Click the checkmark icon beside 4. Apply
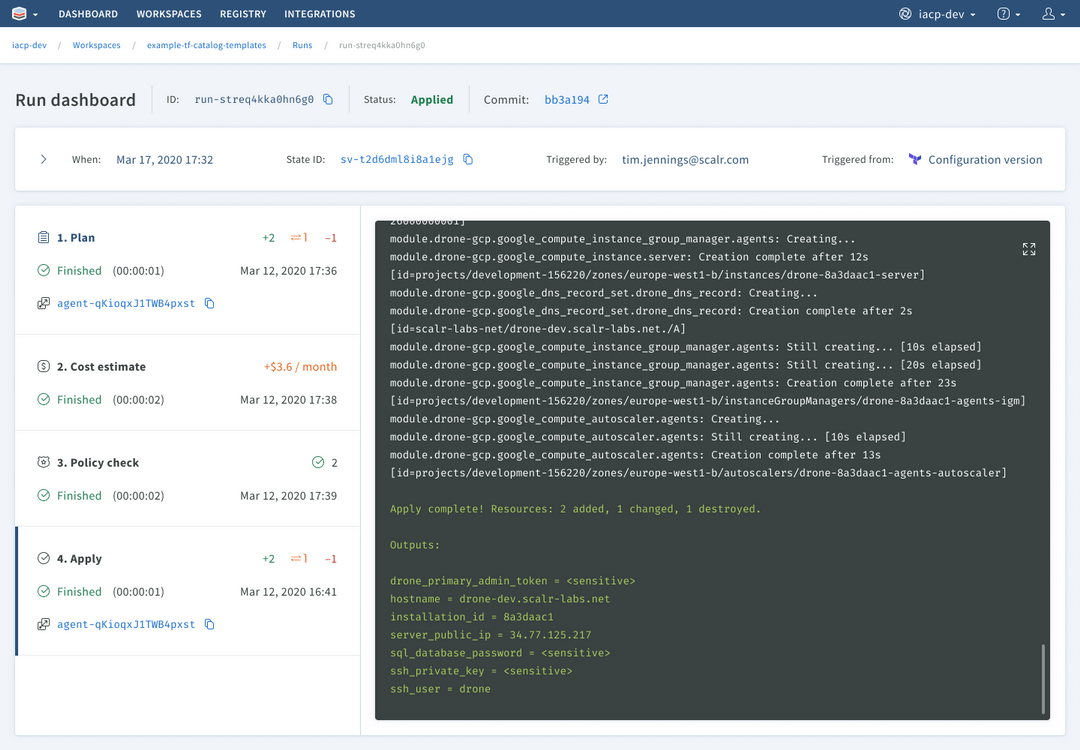This screenshot has height=750, width=1080. 43,558
